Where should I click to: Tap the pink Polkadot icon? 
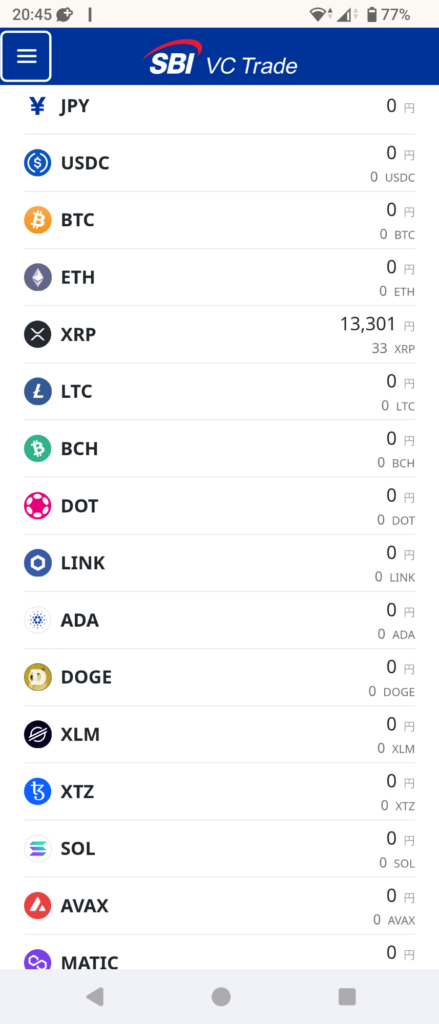point(37,505)
